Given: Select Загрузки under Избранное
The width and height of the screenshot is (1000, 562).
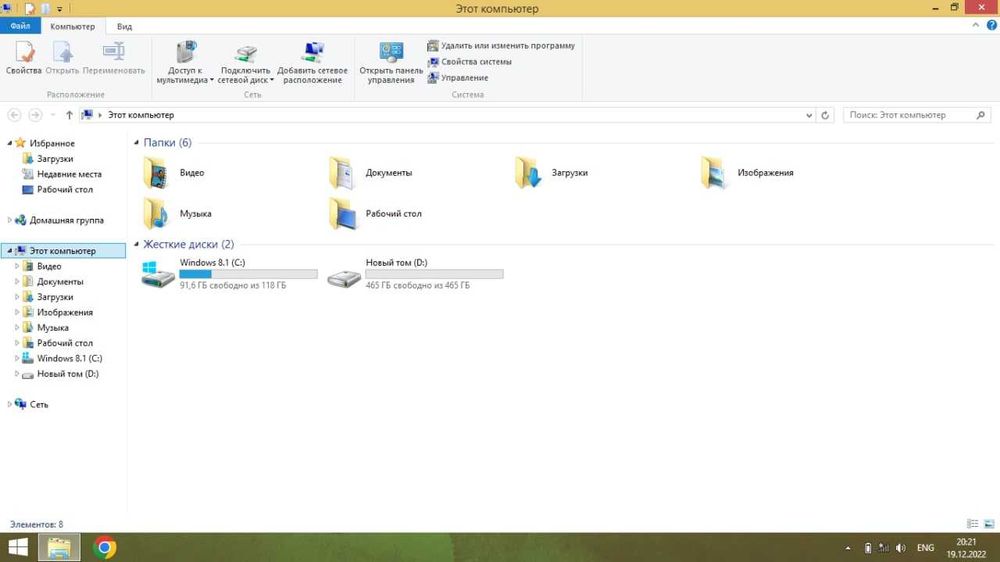Looking at the screenshot, I should click(48, 159).
